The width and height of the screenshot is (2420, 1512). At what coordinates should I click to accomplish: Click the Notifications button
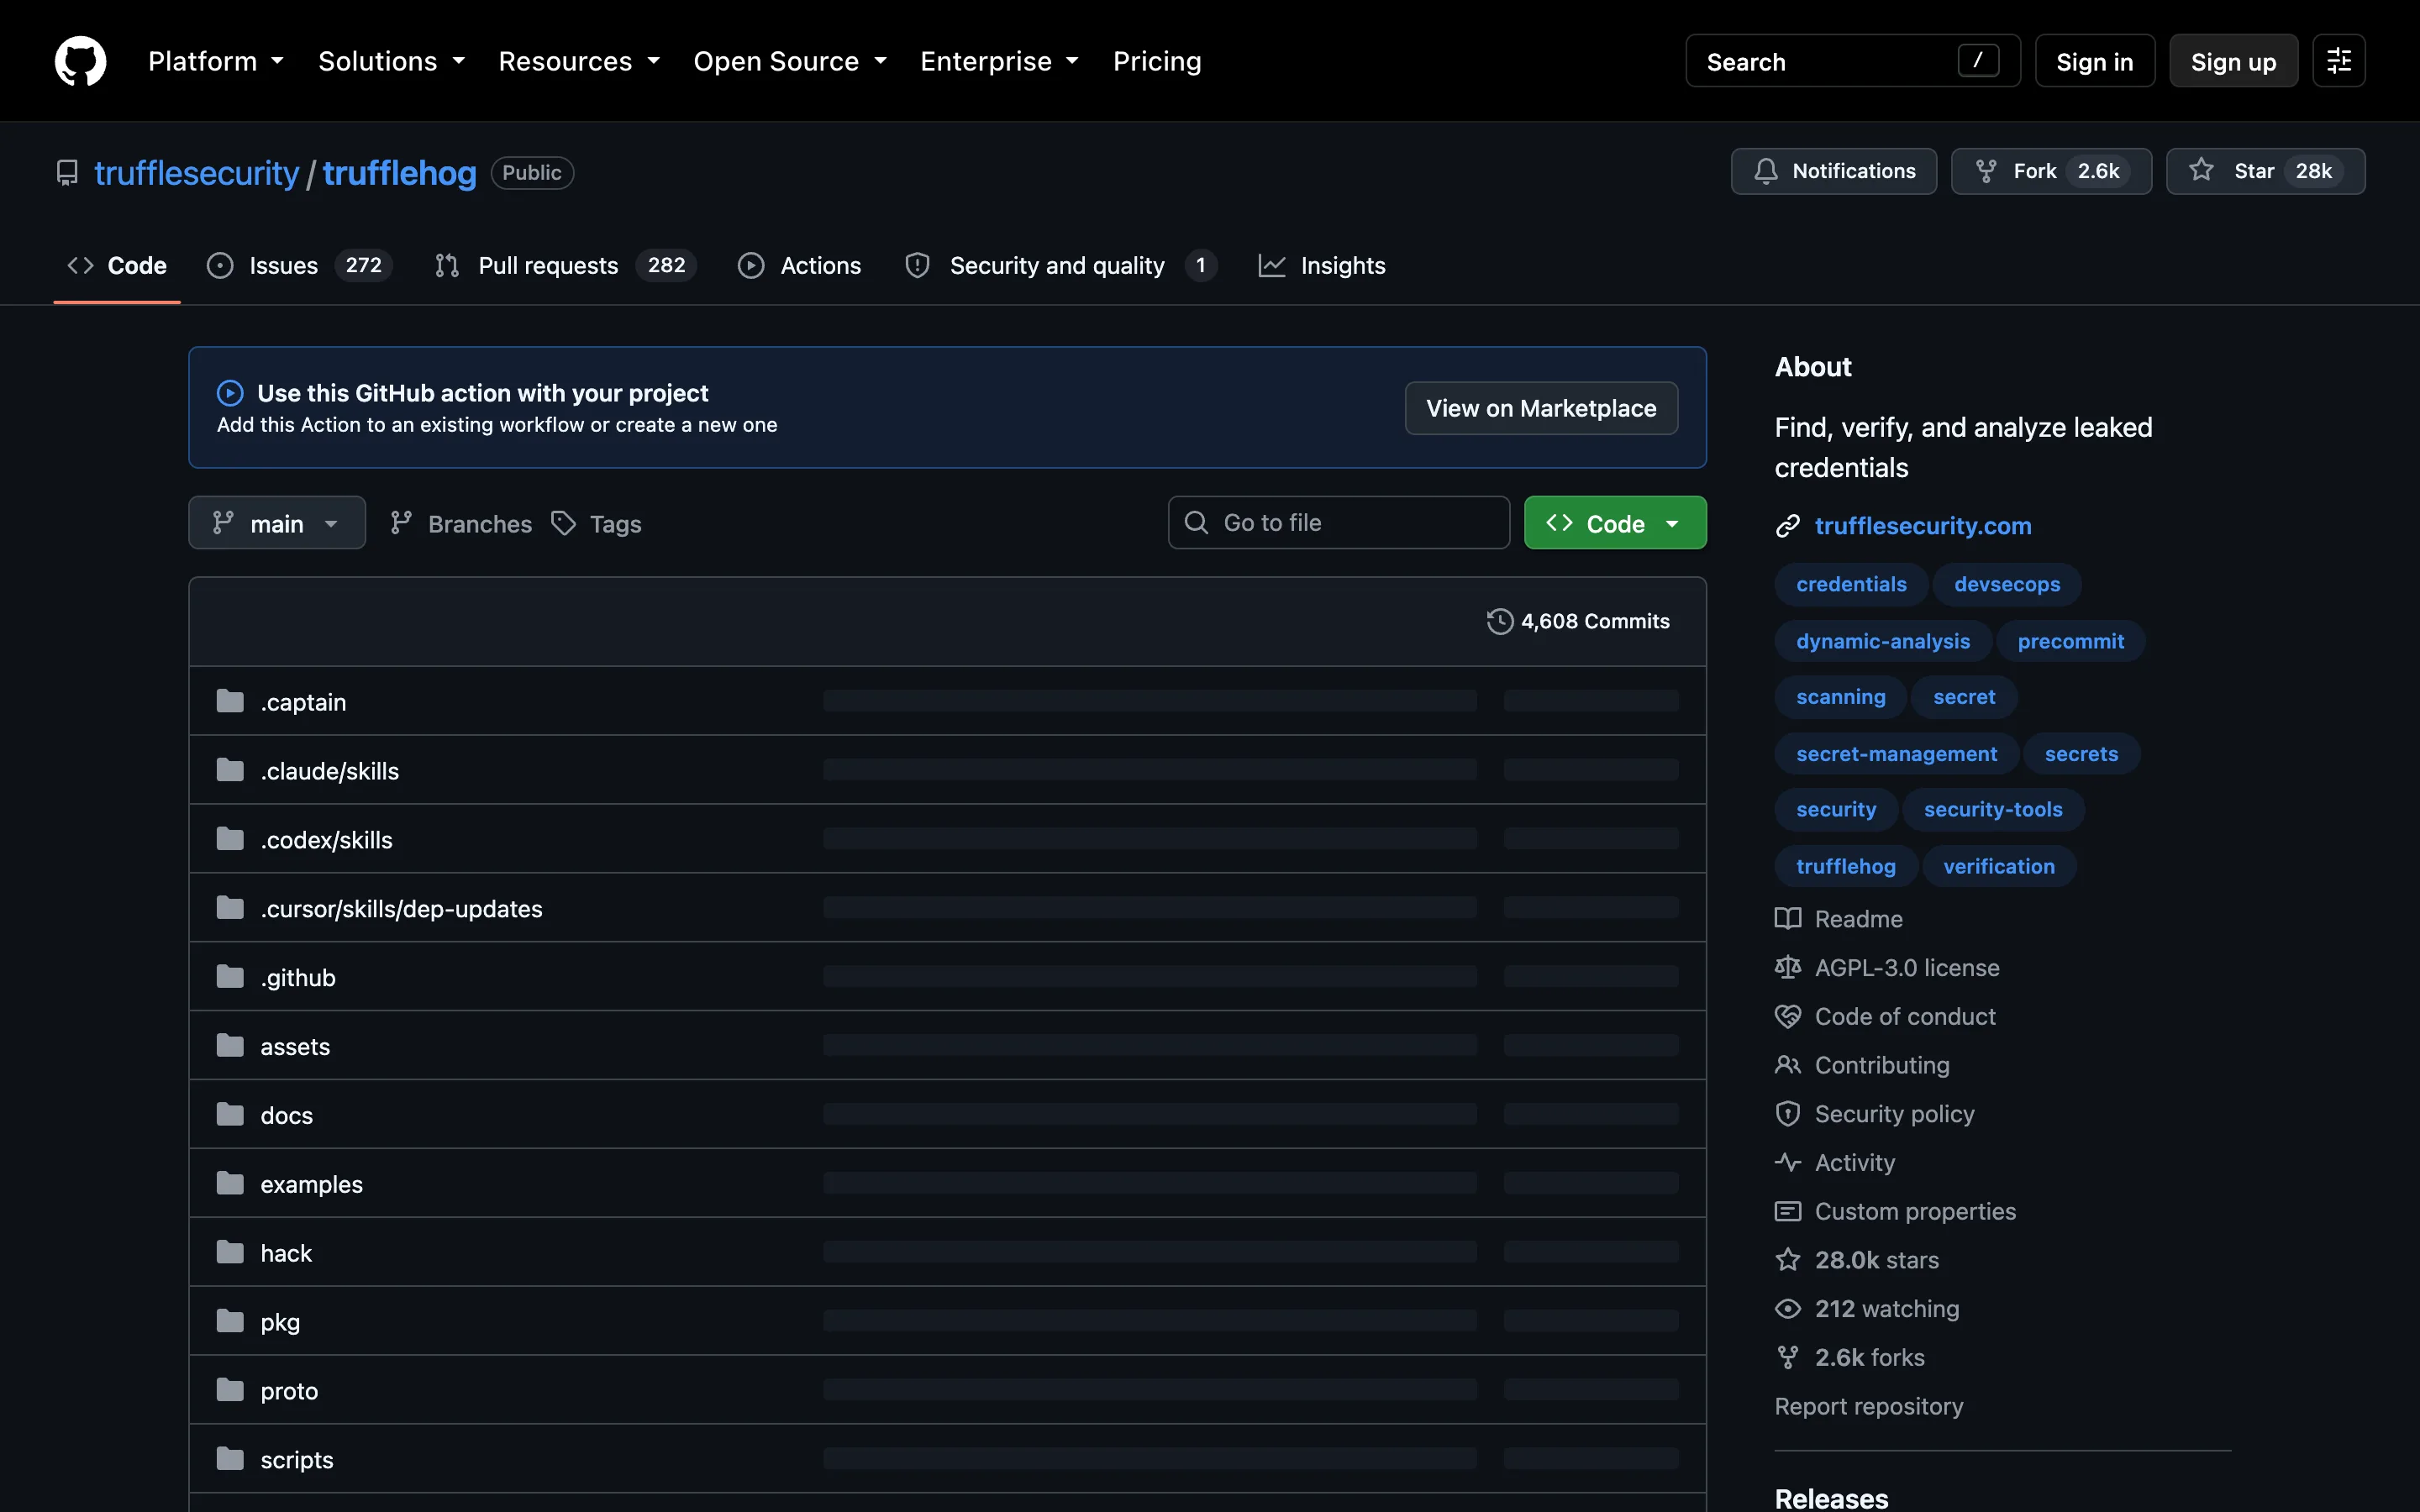(1834, 171)
